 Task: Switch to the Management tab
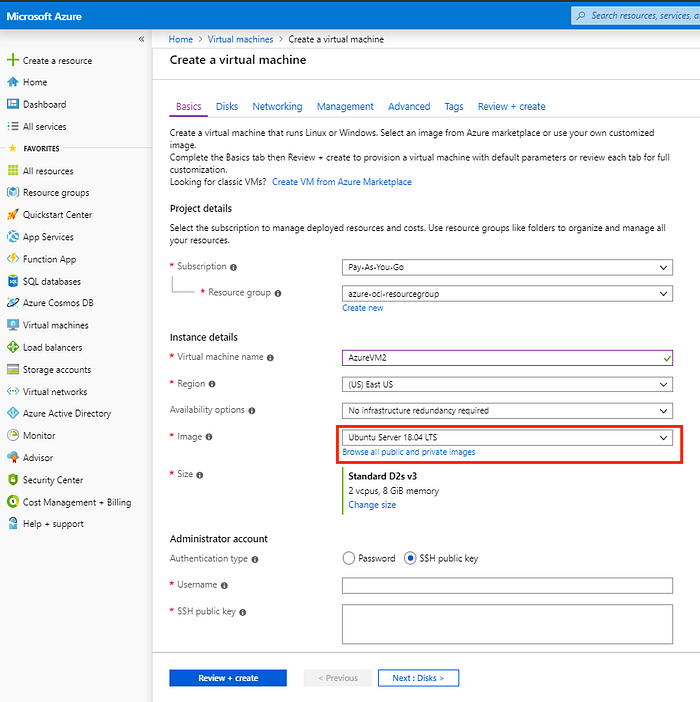pos(345,107)
